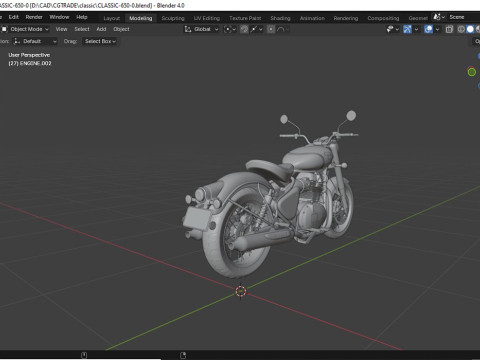Click the 3D cursor at the origin
Screen dimensions: 480x360
point(241,291)
